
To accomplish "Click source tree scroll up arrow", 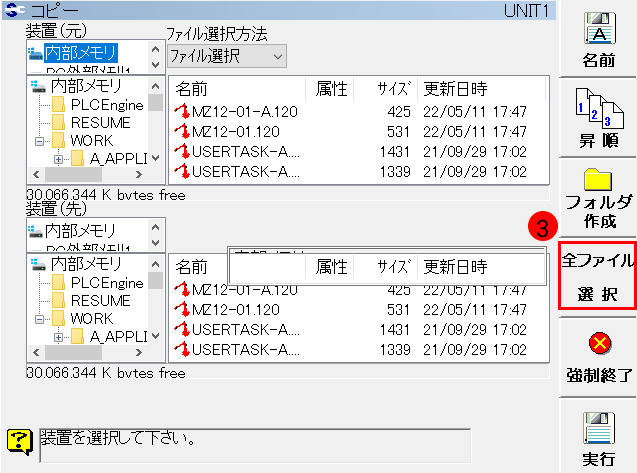I will (156, 86).
